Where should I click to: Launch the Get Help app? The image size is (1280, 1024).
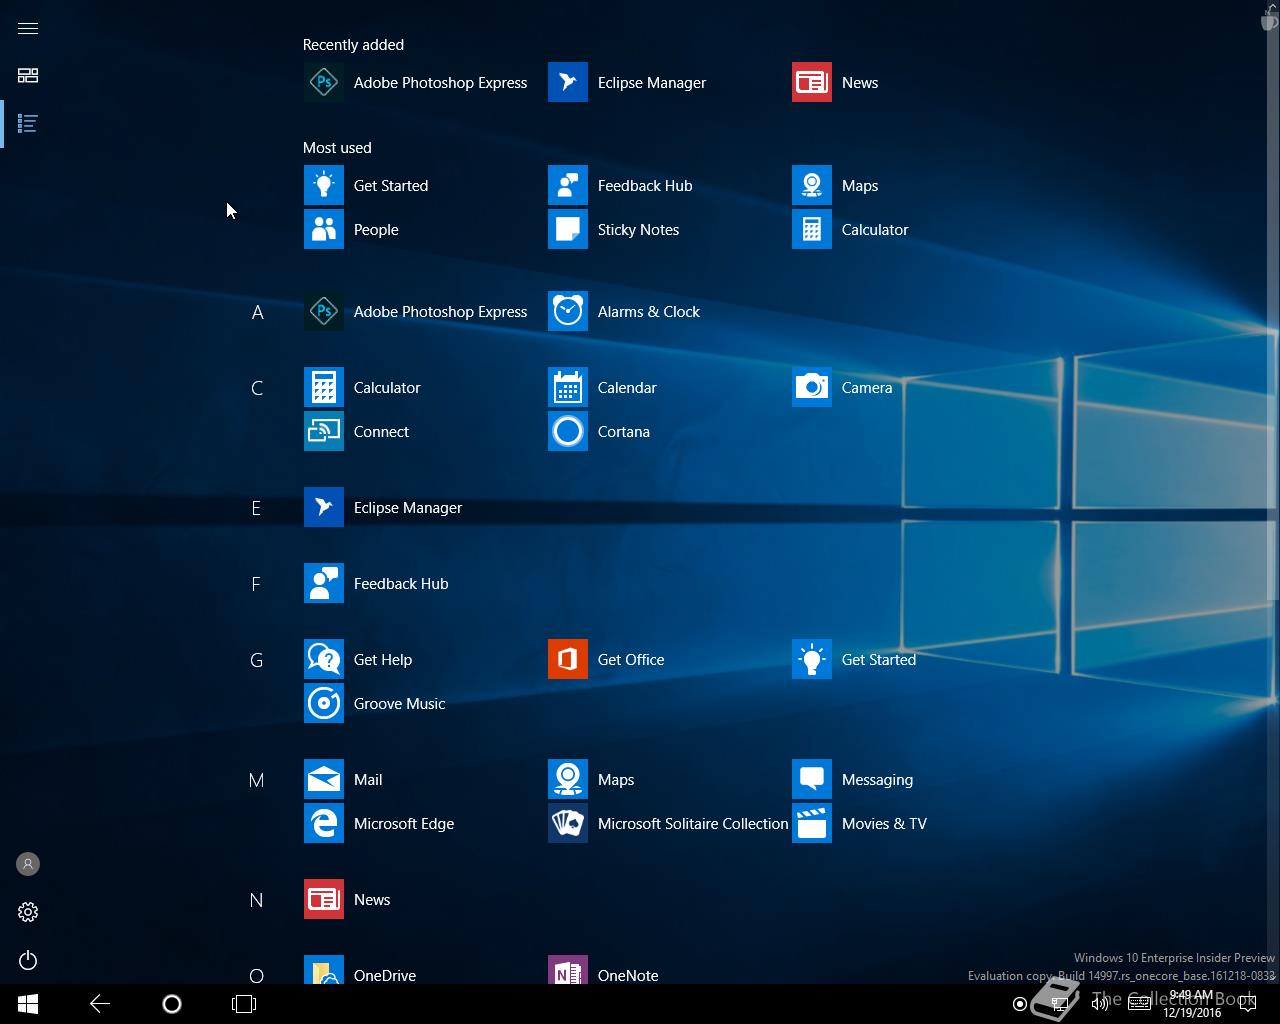pyautogui.click(x=359, y=659)
